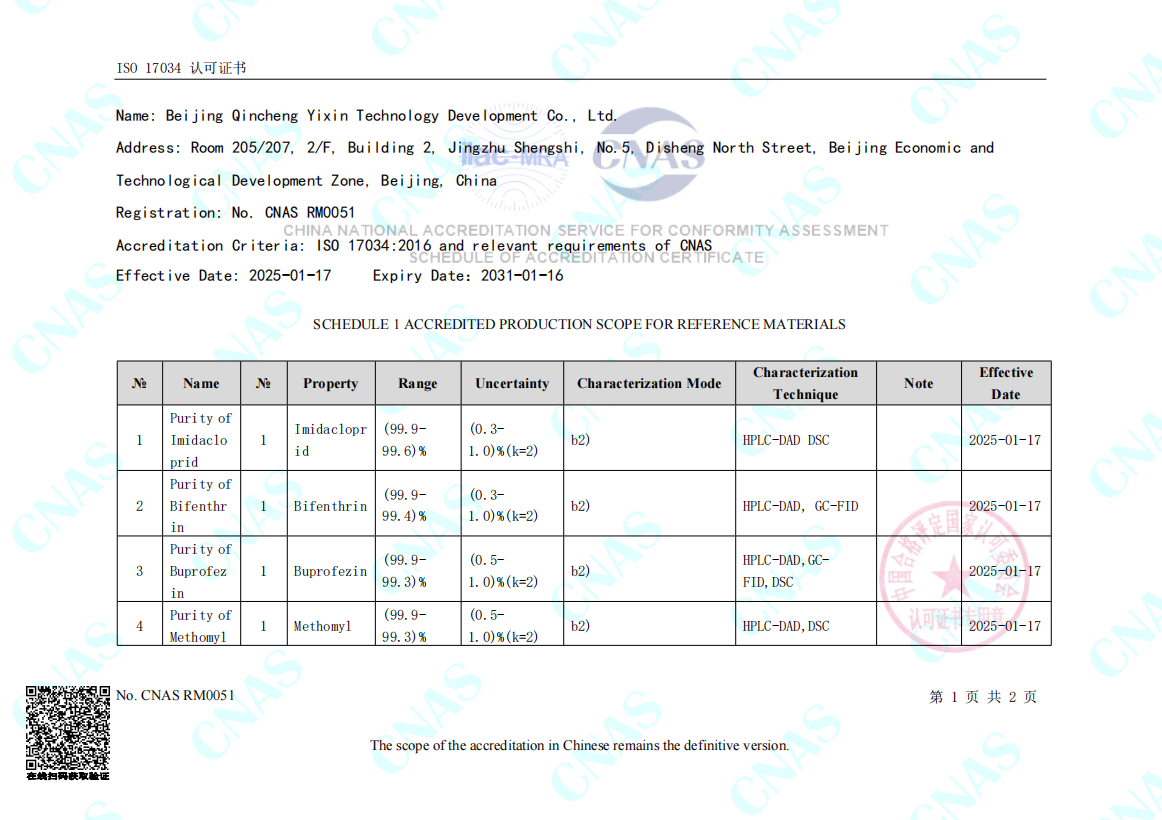
Task: Click the 'Range' column header
Action: (x=417, y=383)
